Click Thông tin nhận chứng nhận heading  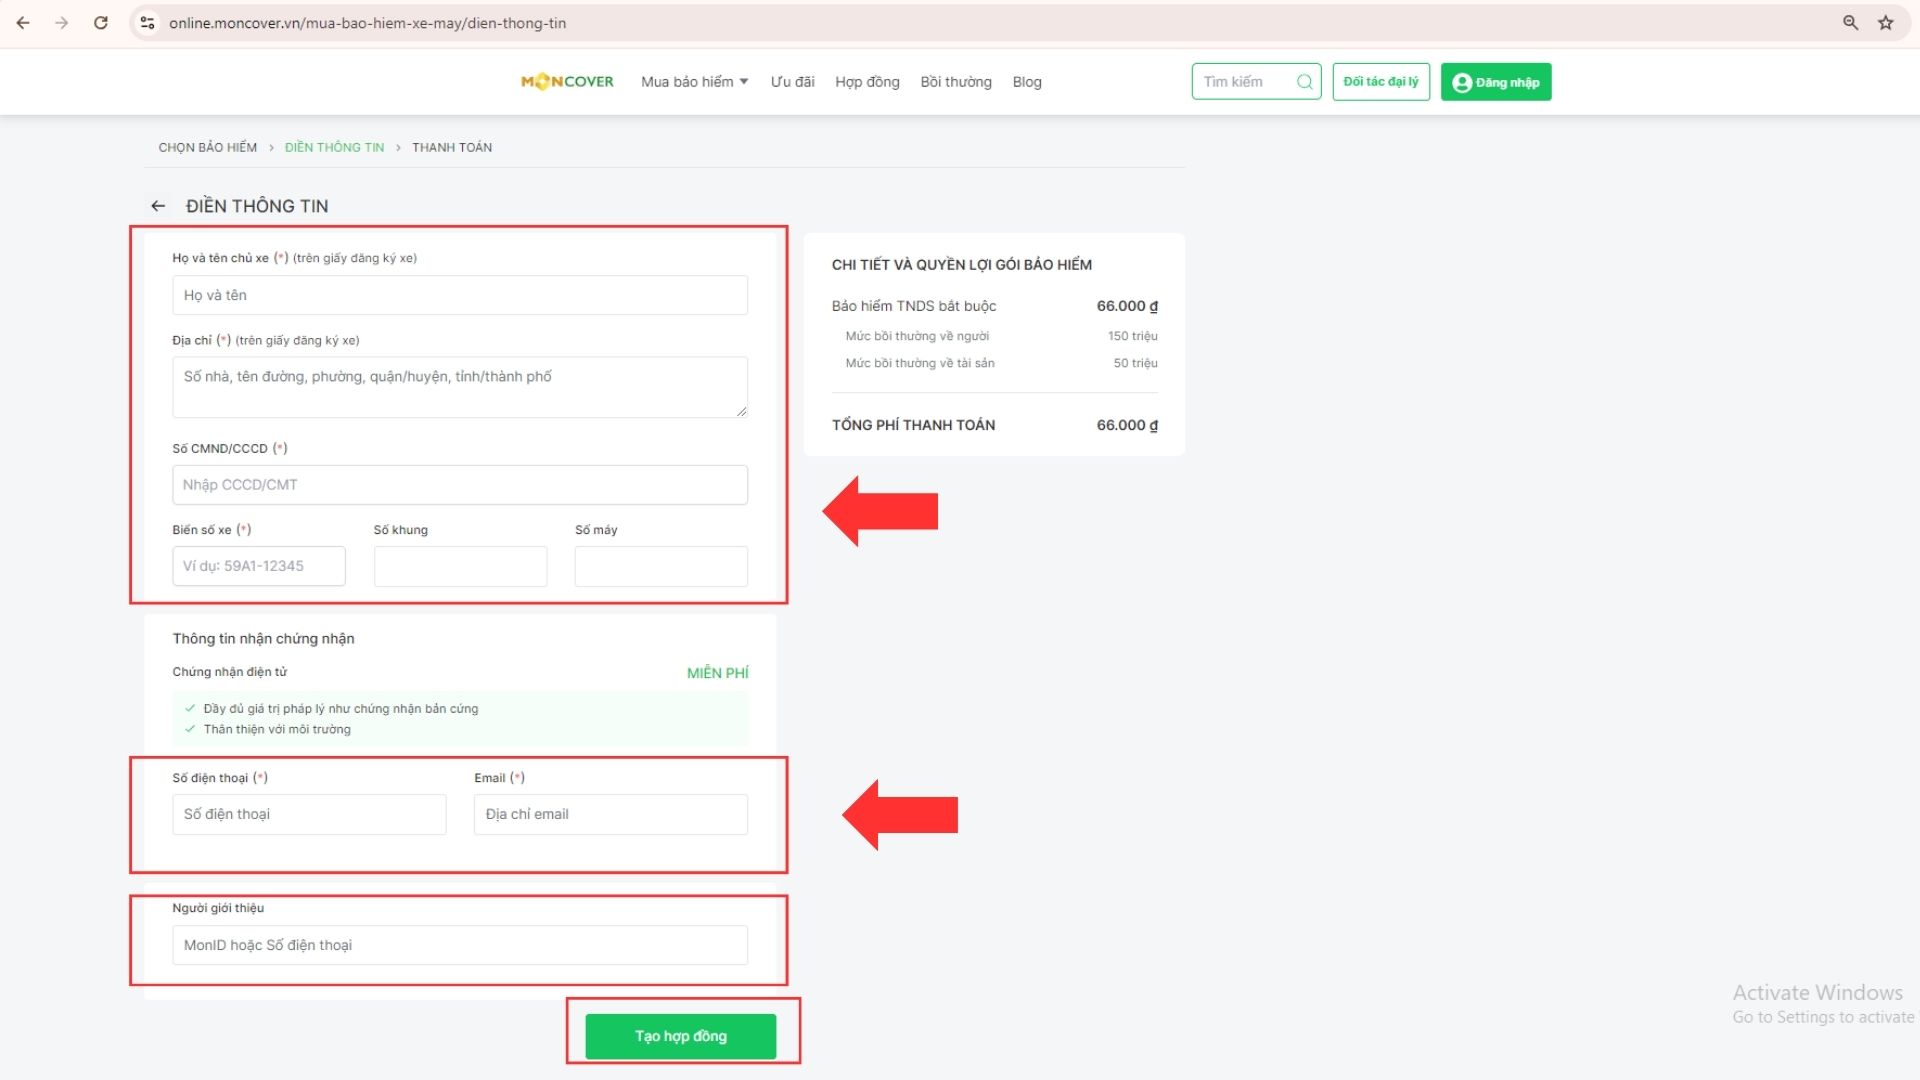(x=263, y=638)
